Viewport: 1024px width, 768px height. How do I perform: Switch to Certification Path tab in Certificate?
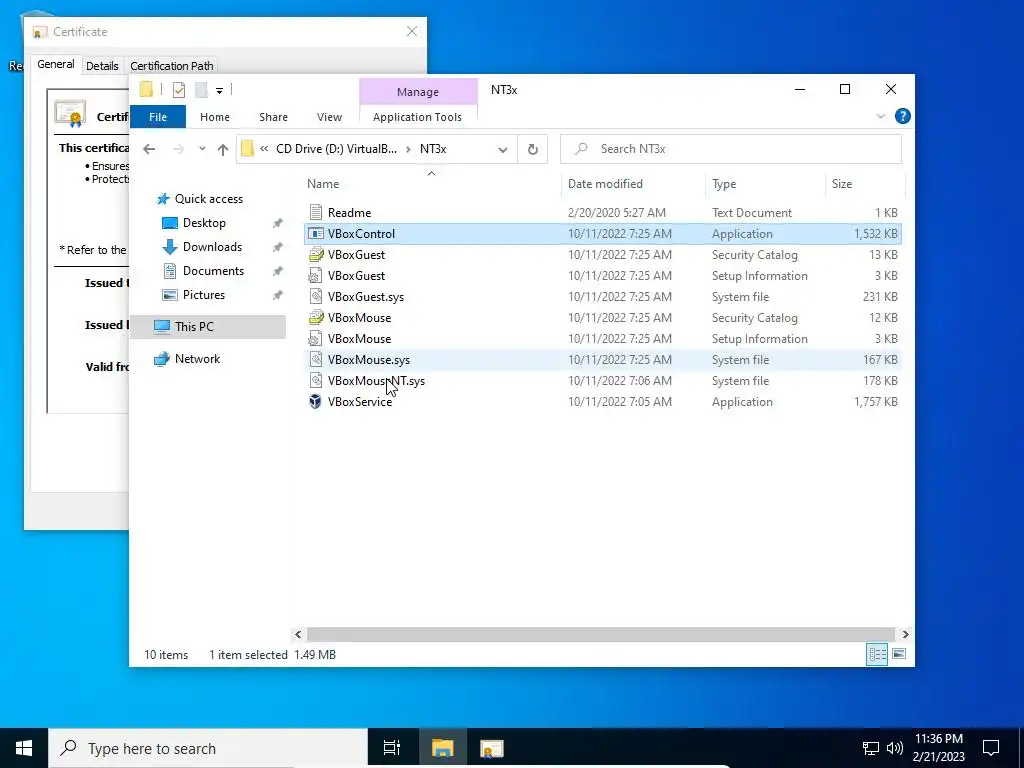click(172, 65)
